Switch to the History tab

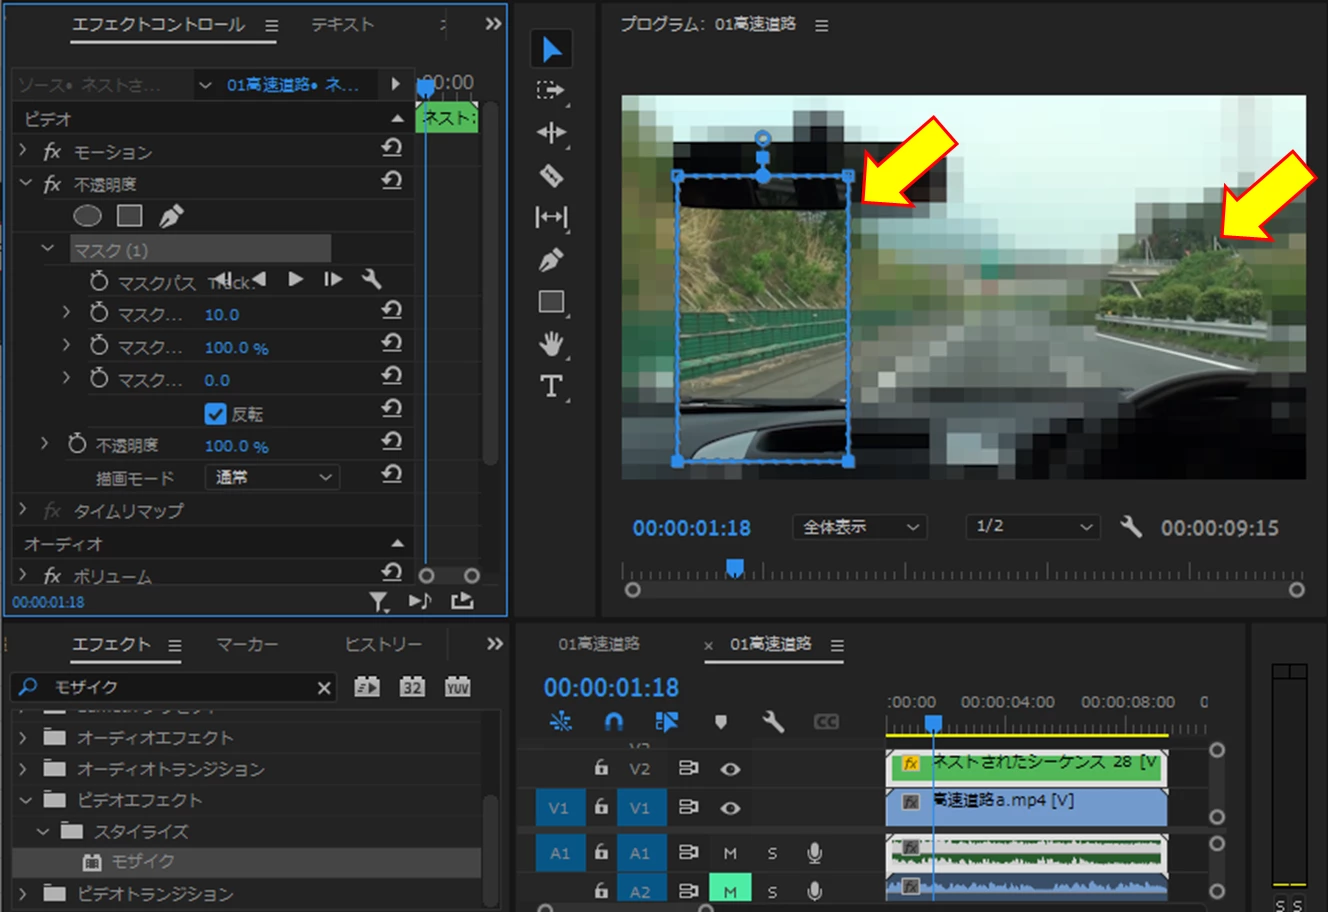383,645
